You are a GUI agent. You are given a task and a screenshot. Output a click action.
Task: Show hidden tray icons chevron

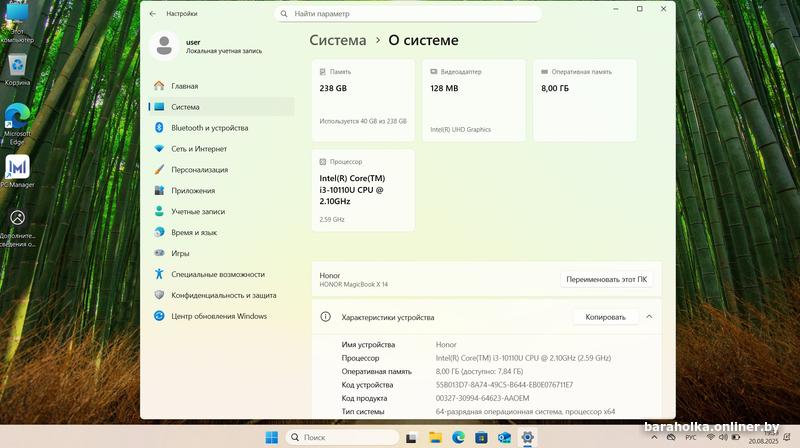tap(655, 437)
